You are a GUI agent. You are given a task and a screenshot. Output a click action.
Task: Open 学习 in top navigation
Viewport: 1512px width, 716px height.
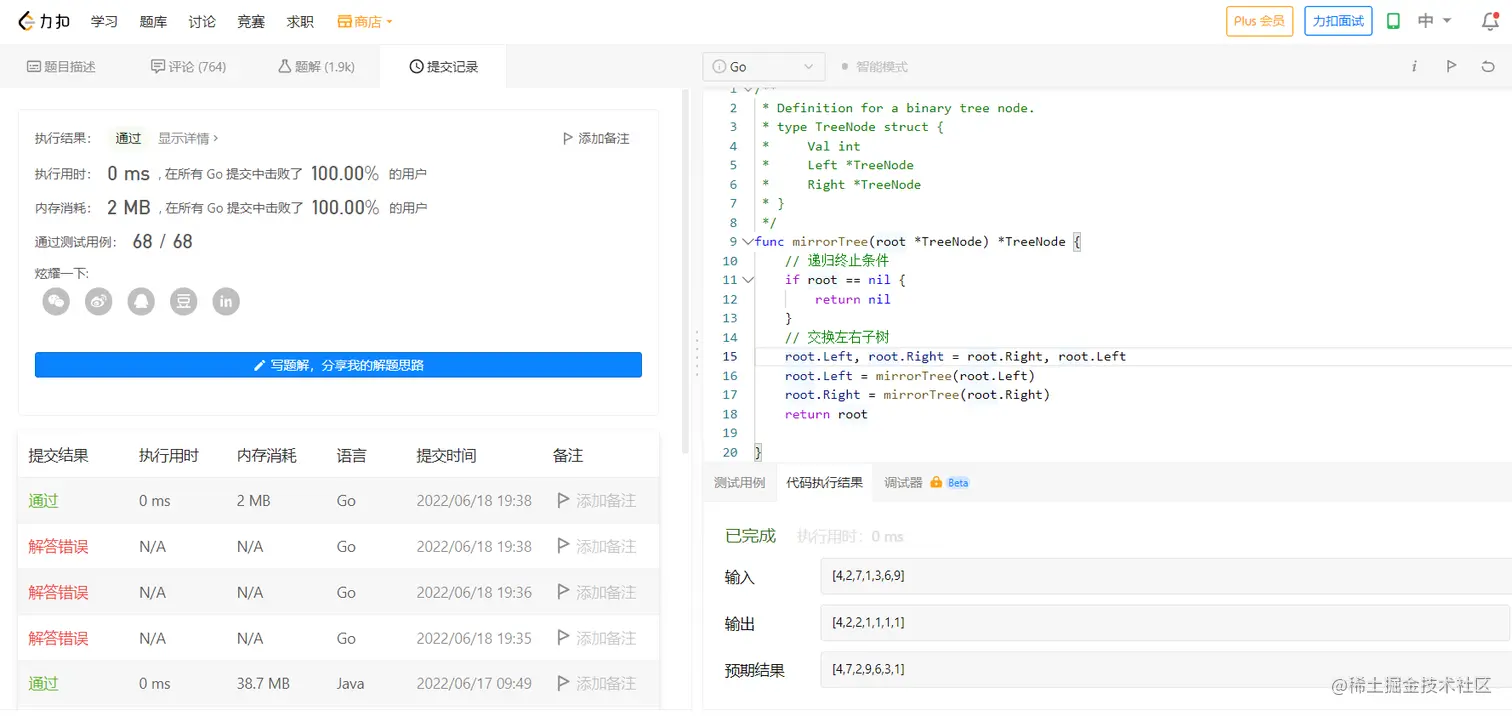(x=104, y=21)
